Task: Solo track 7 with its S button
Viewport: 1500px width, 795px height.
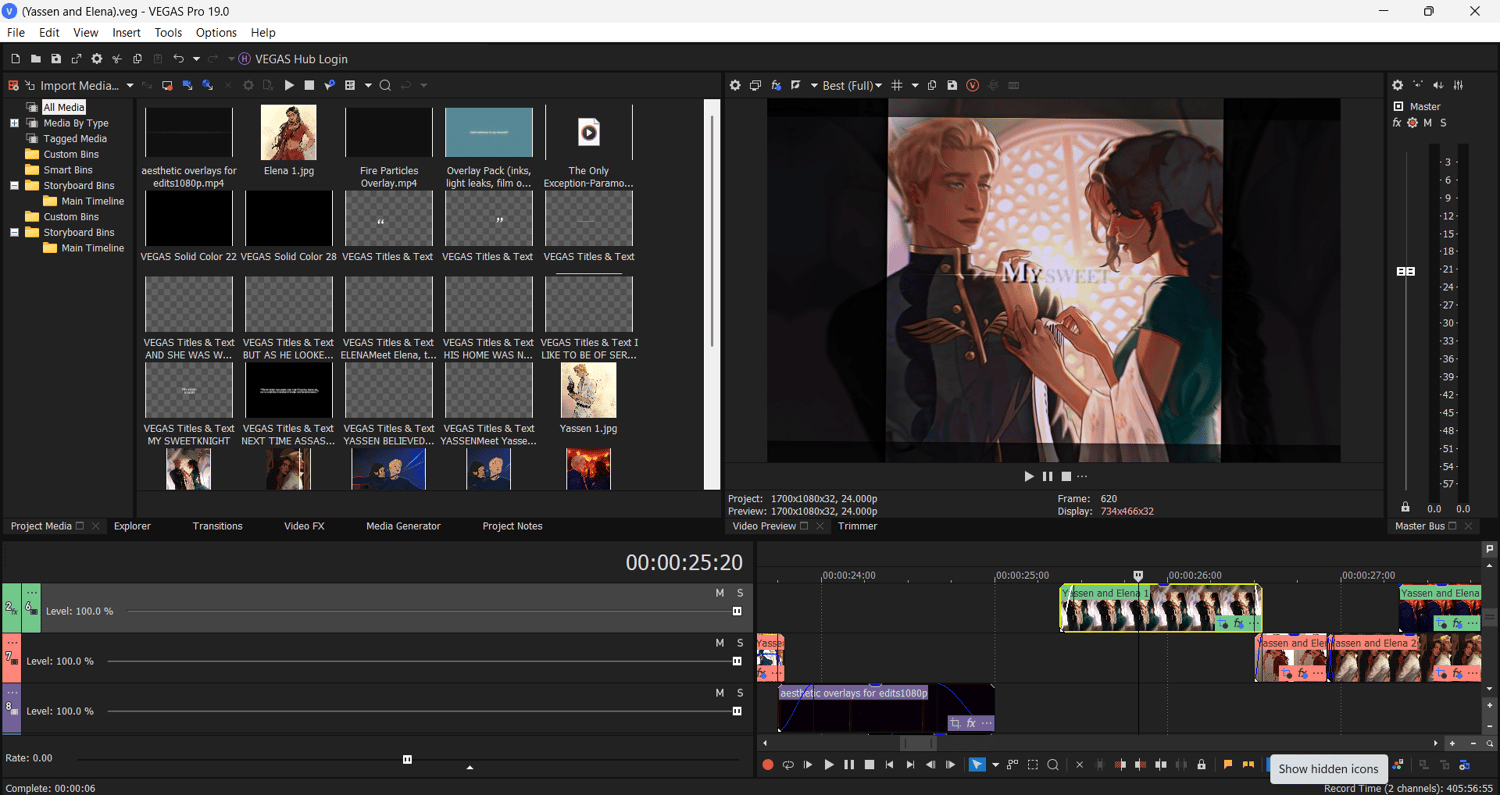Action: click(740, 643)
